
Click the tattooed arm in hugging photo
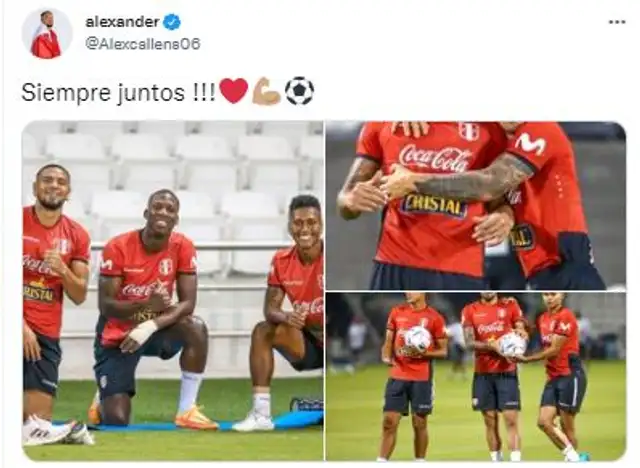pyautogui.click(x=473, y=180)
